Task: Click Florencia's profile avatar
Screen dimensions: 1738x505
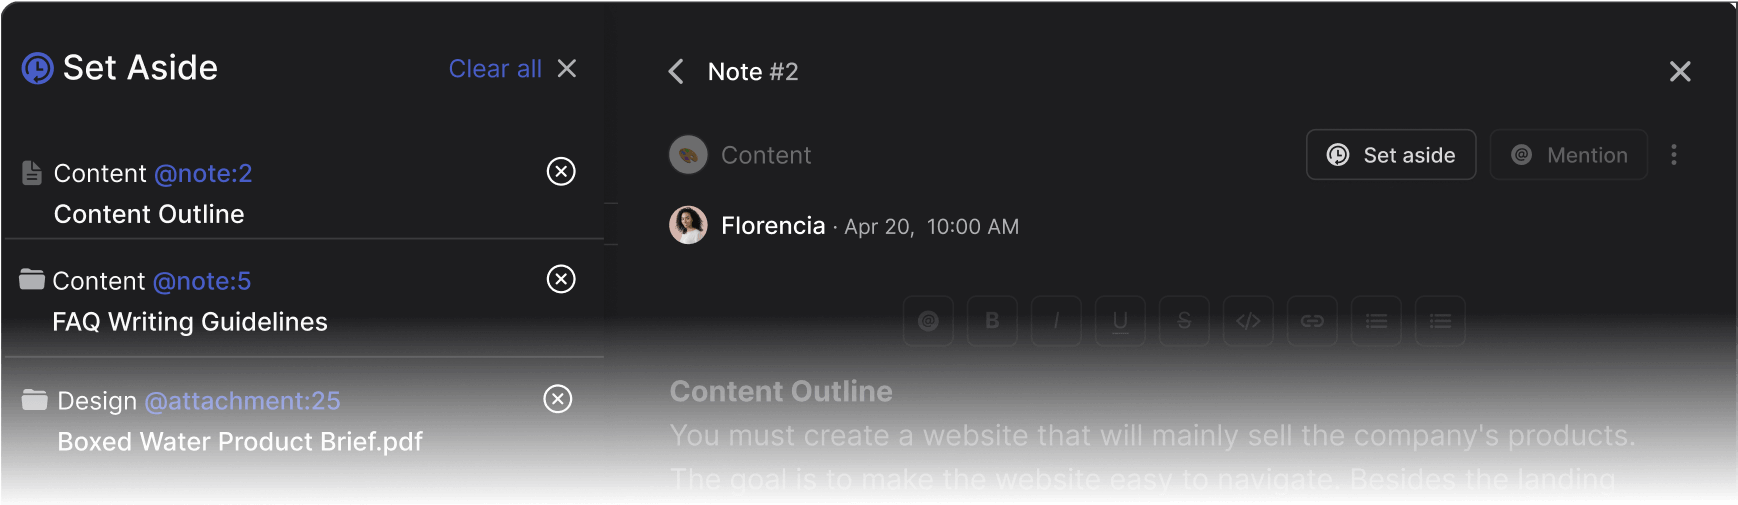Action: (x=688, y=226)
